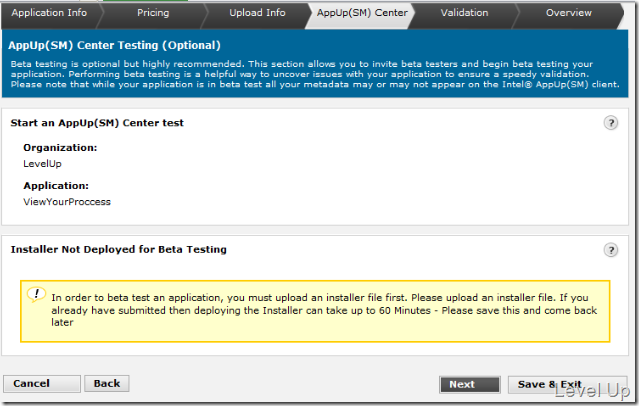
Task: Proceed with the Next button
Action: [469, 384]
